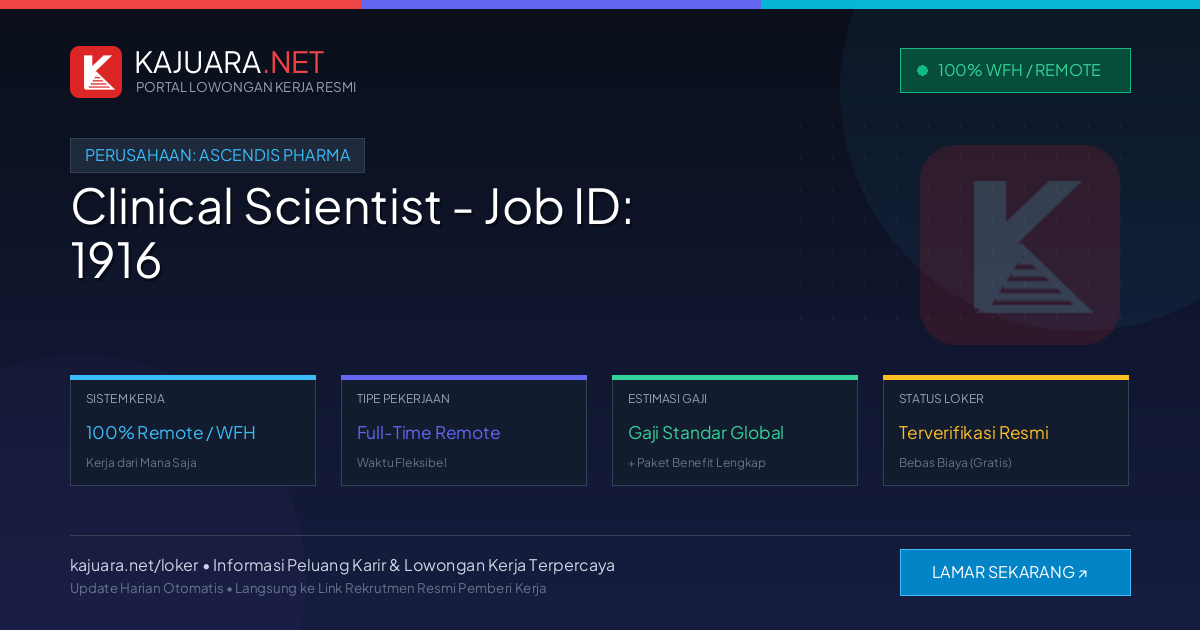Viewport: 1200px width, 630px height.
Task: Click the + Paket Benefit Lengkap text
Action: [x=697, y=463]
